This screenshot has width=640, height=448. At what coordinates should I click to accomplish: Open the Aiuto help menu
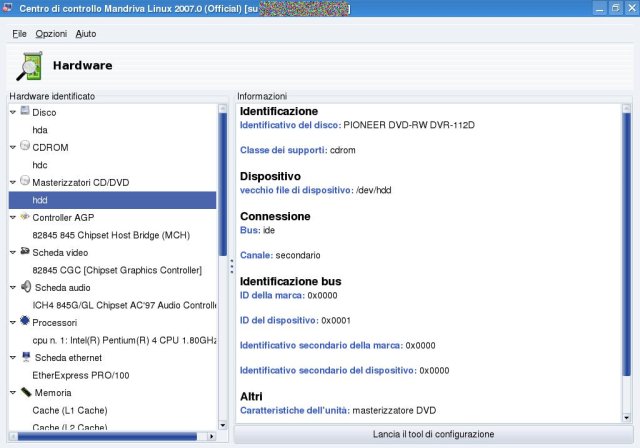pos(86,33)
